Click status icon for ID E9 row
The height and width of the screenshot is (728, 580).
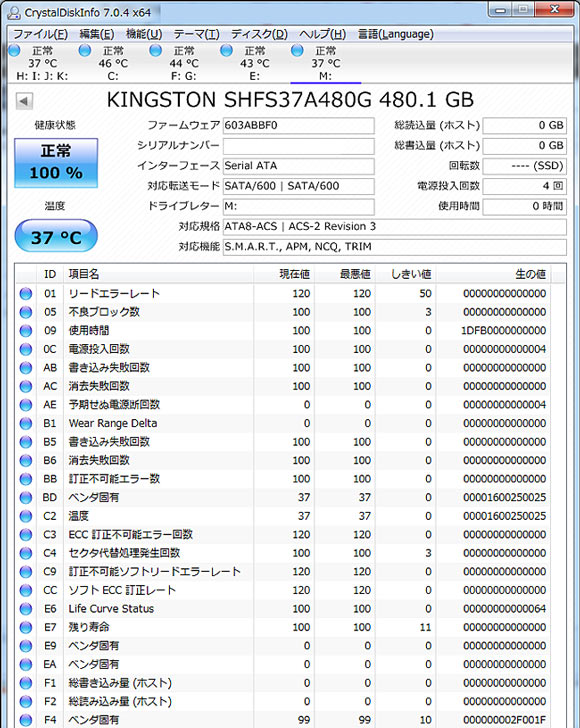tap(26, 646)
